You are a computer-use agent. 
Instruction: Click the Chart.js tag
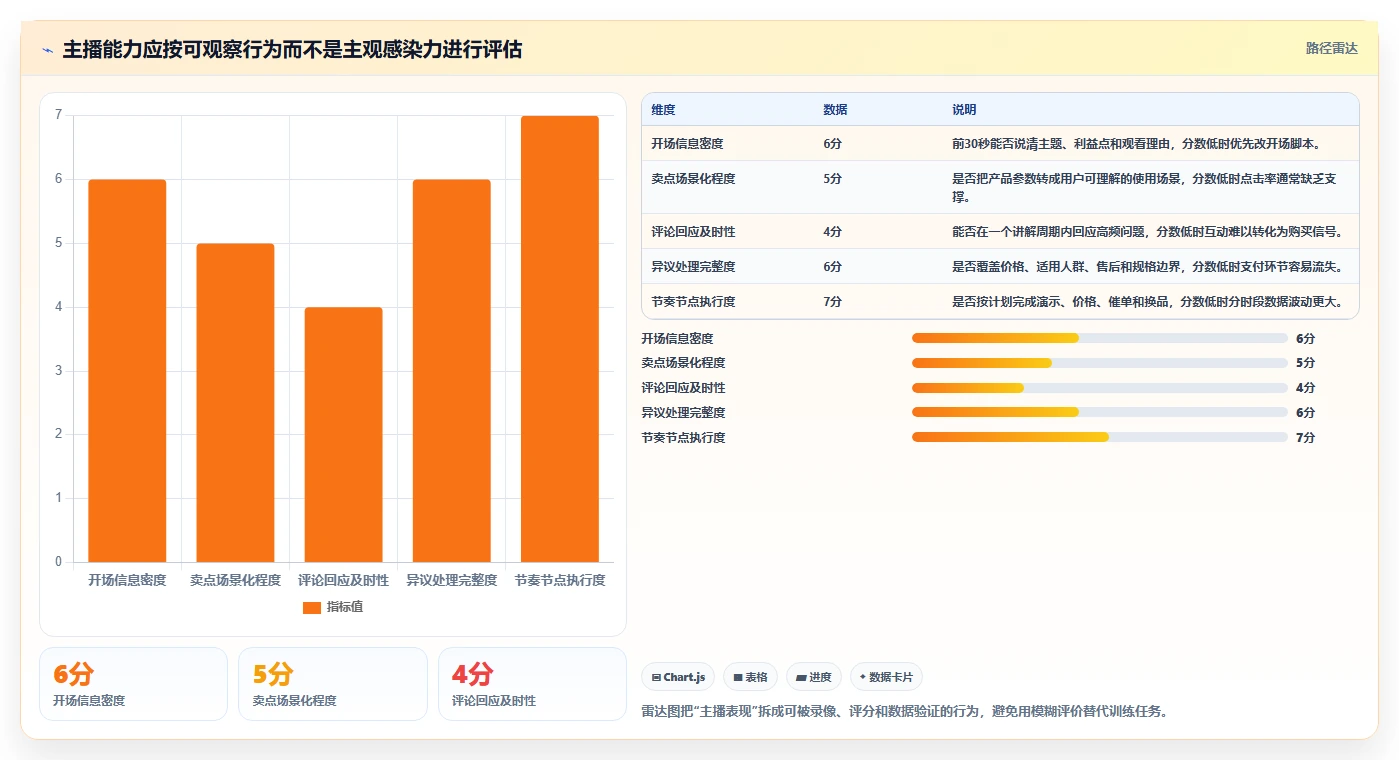[678, 677]
